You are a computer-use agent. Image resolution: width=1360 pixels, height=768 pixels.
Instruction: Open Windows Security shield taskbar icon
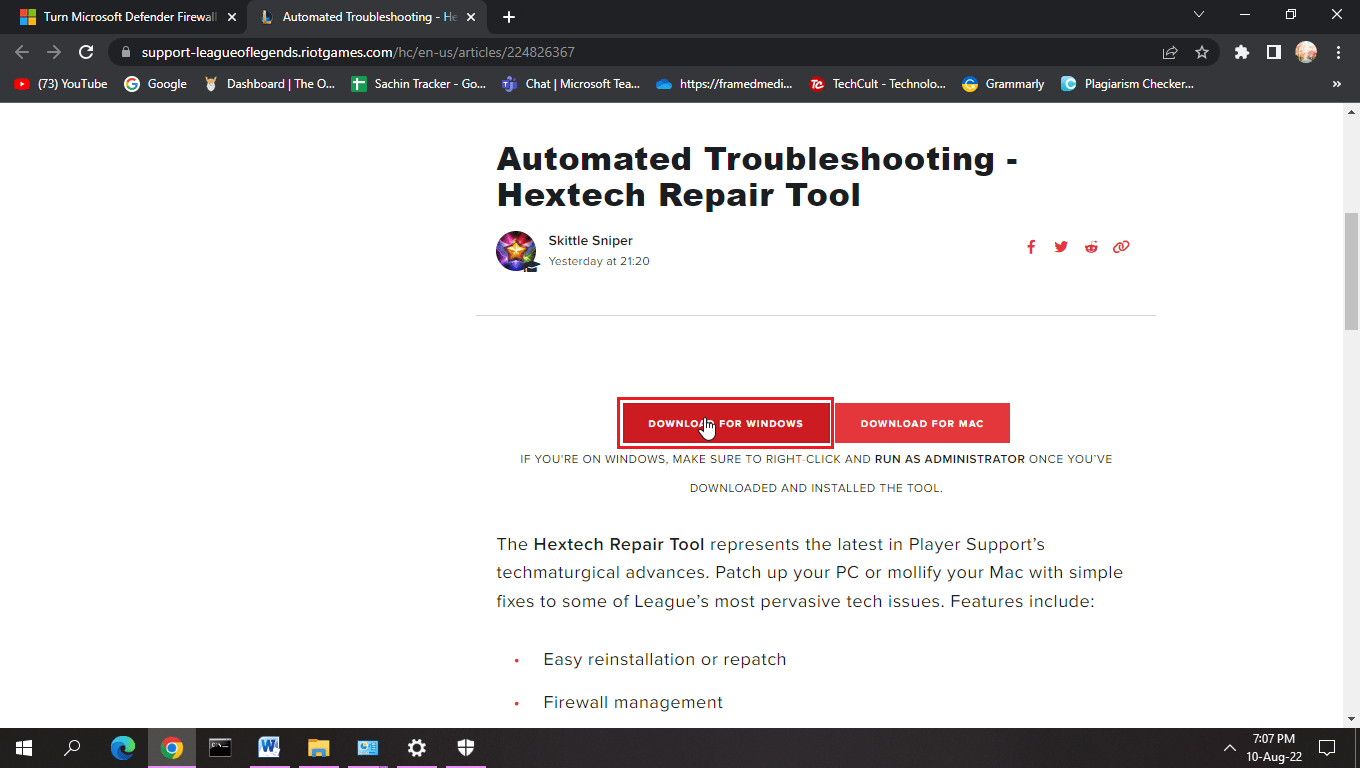point(466,747)
